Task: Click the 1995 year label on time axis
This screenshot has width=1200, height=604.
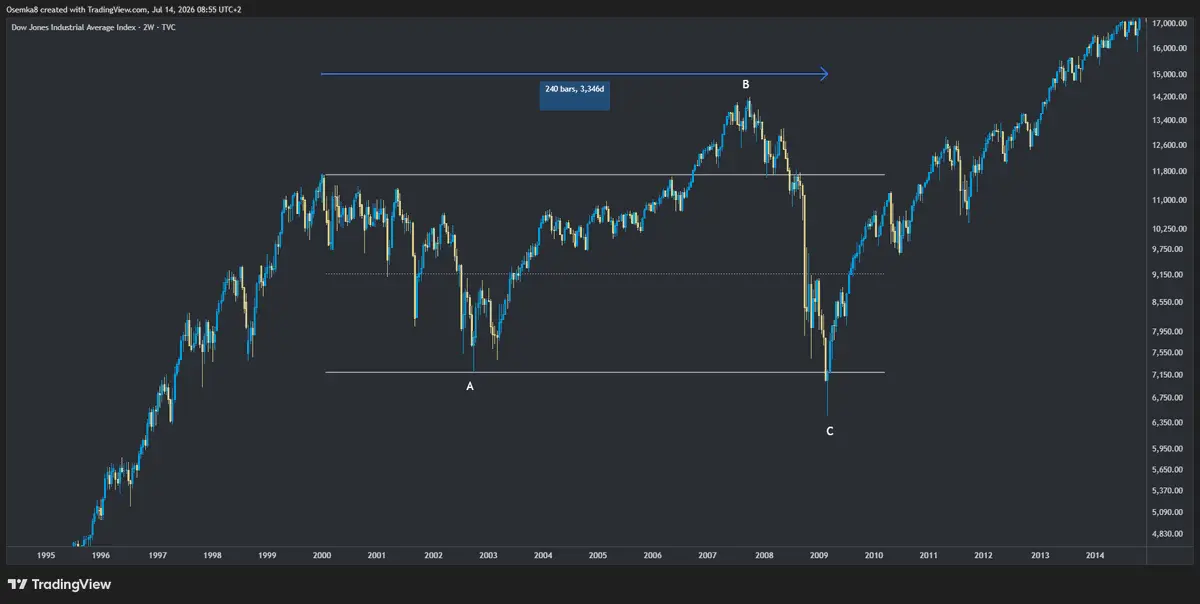Action: tap(45, 555)
